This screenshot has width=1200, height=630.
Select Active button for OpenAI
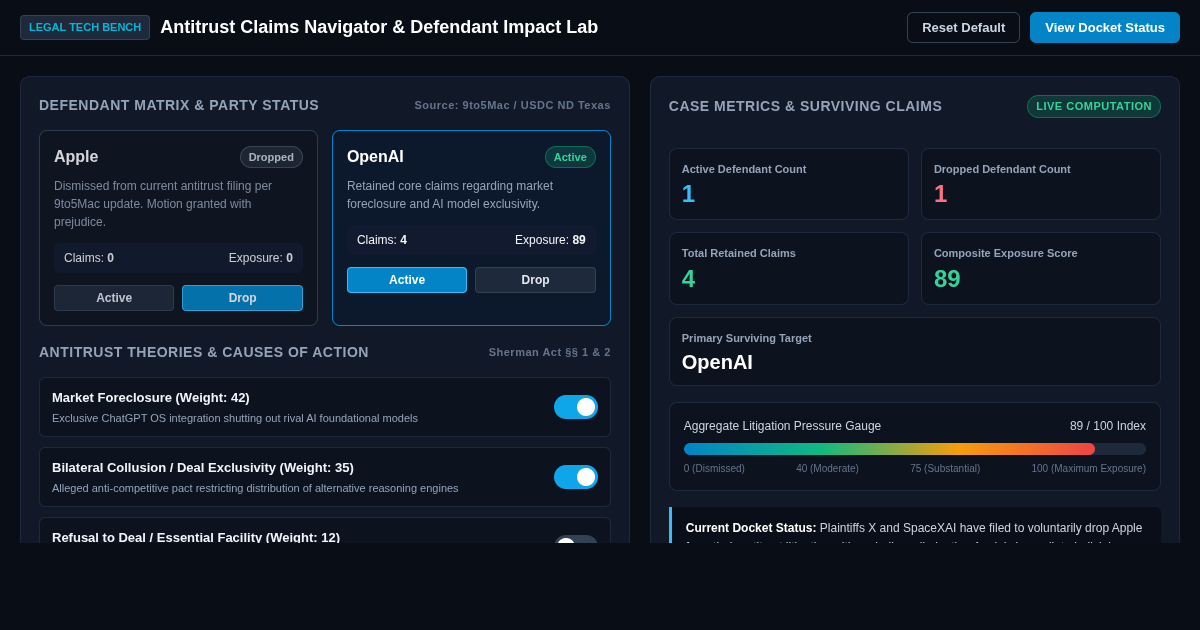407,280
